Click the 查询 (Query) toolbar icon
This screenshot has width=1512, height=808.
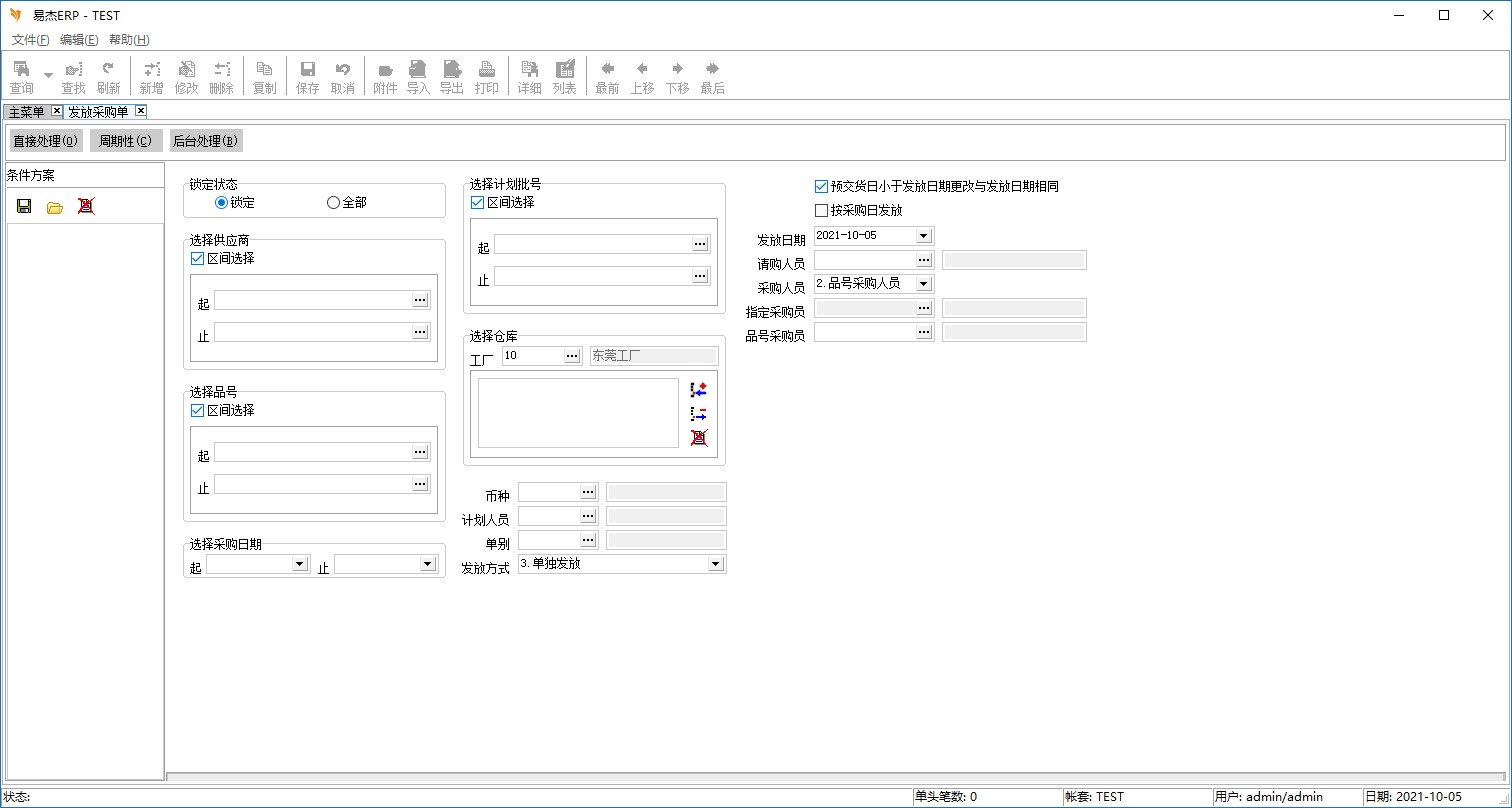(x=21, y=76)
